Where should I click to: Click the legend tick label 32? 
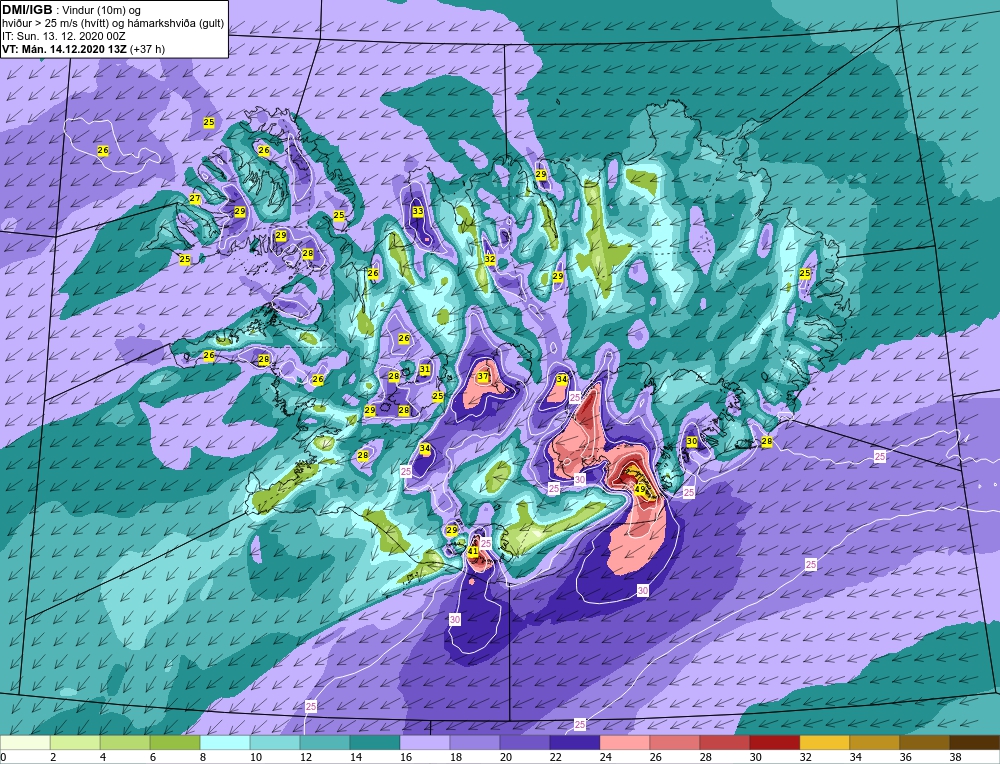point(805,757)
